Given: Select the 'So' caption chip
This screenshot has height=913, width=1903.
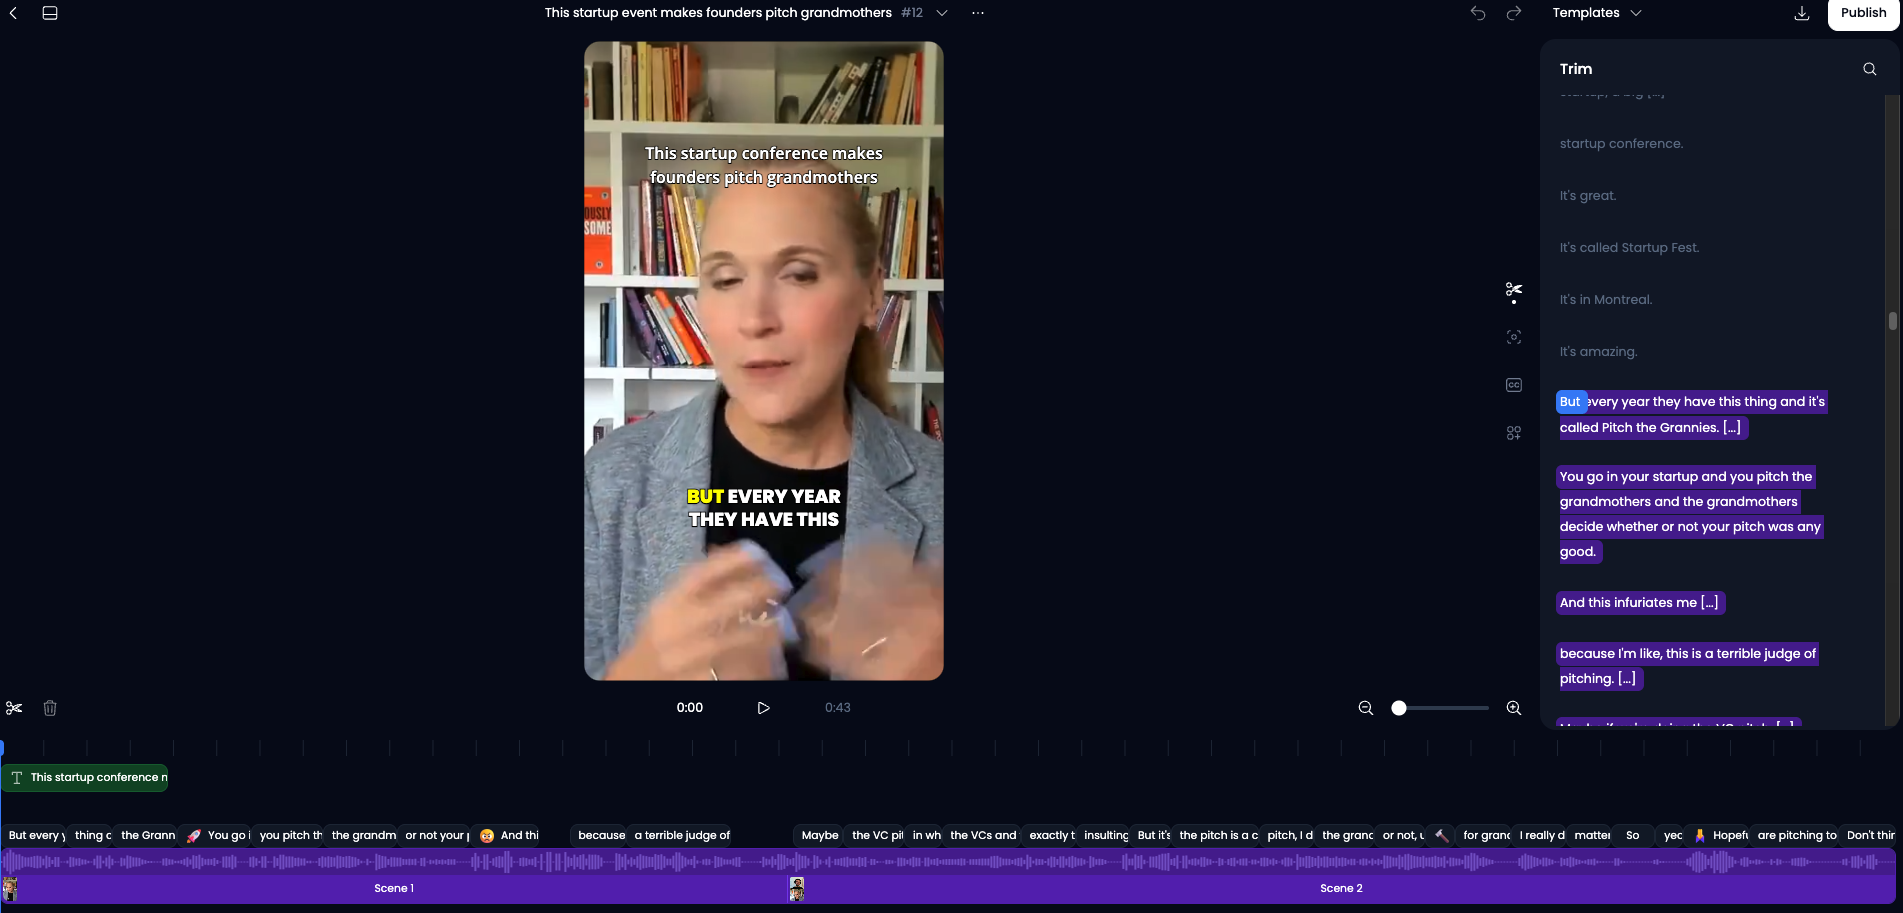Looking at the screenshot, I should pyautogui.click(x=1633, y=835).
